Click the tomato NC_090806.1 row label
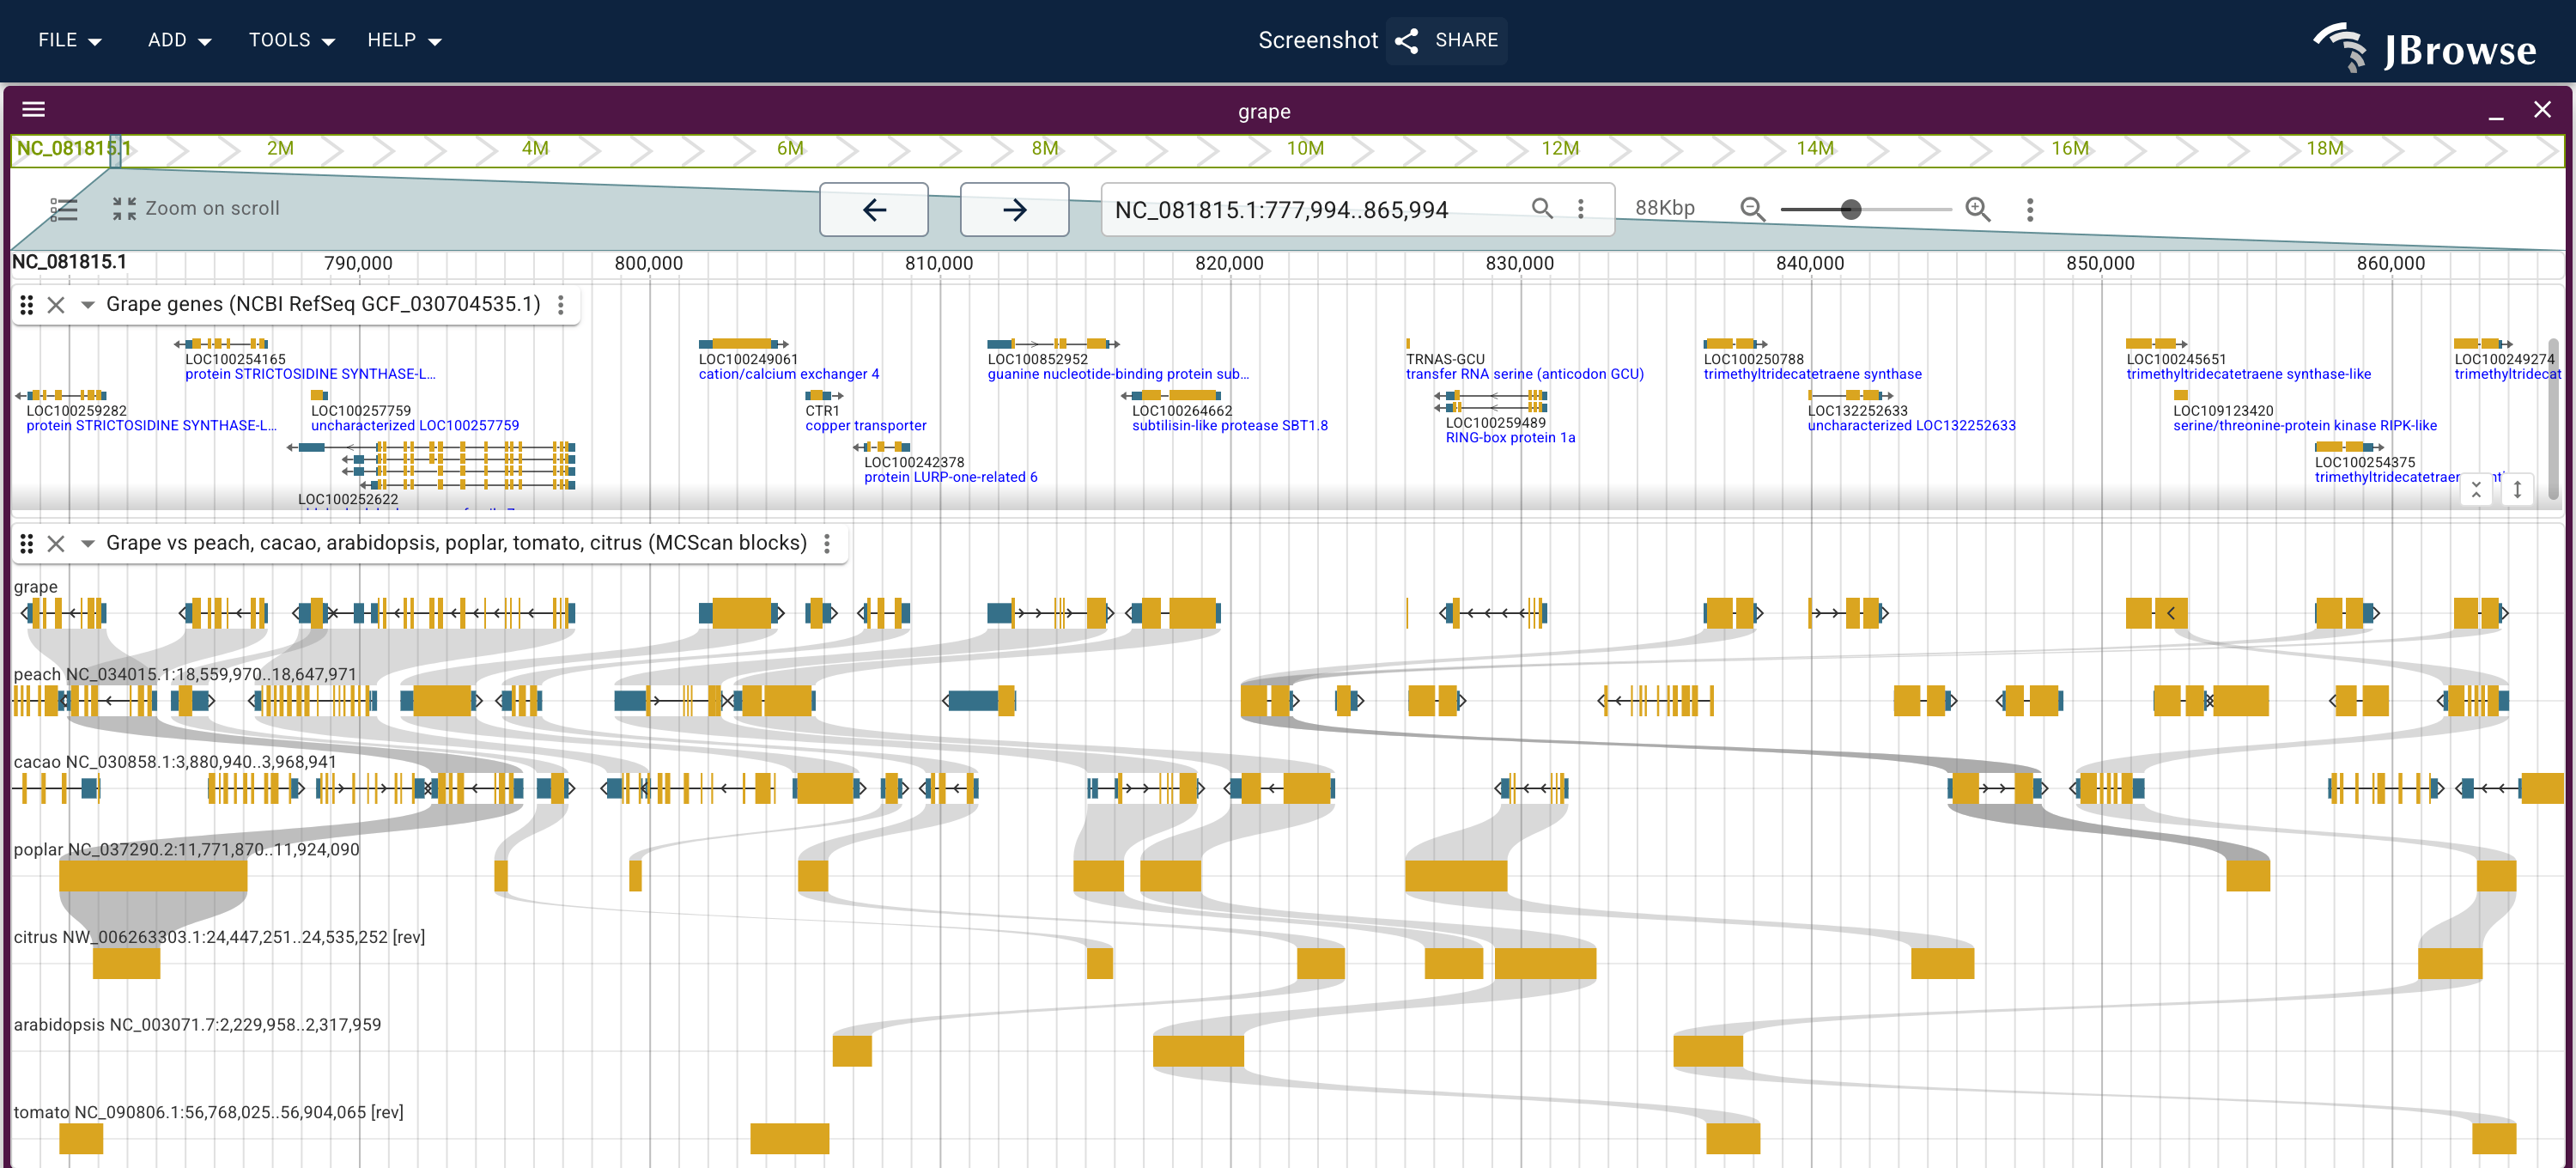 (208, 1112)
